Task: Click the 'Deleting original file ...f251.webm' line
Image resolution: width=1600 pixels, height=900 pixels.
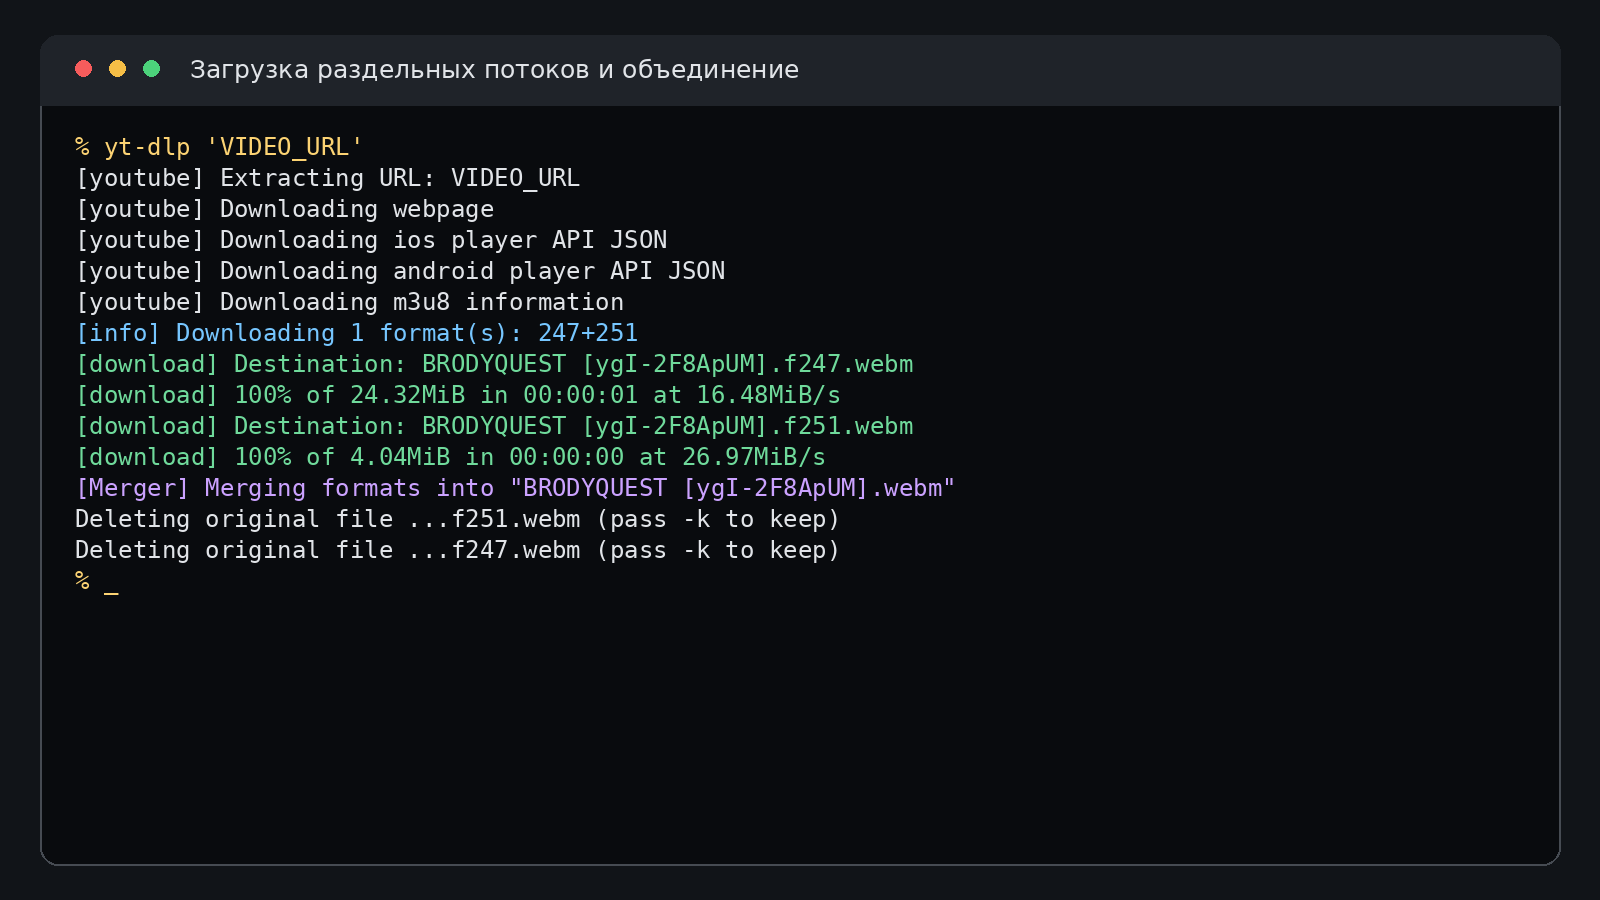Action: (458, 519)
